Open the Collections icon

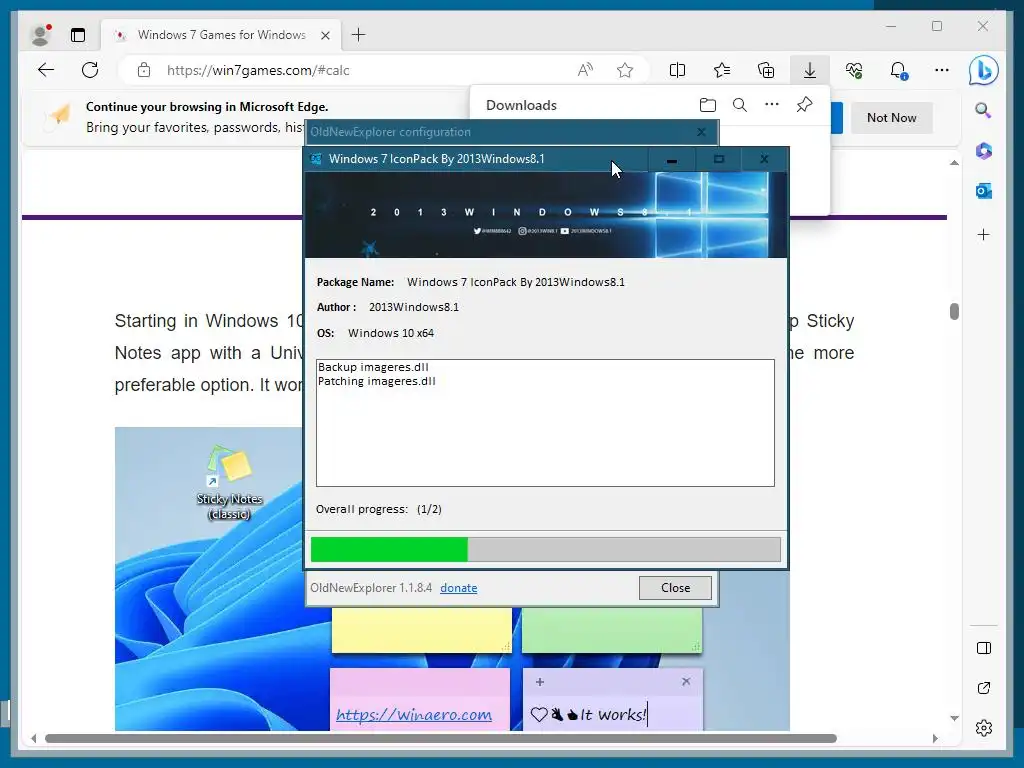pos(766,70)
